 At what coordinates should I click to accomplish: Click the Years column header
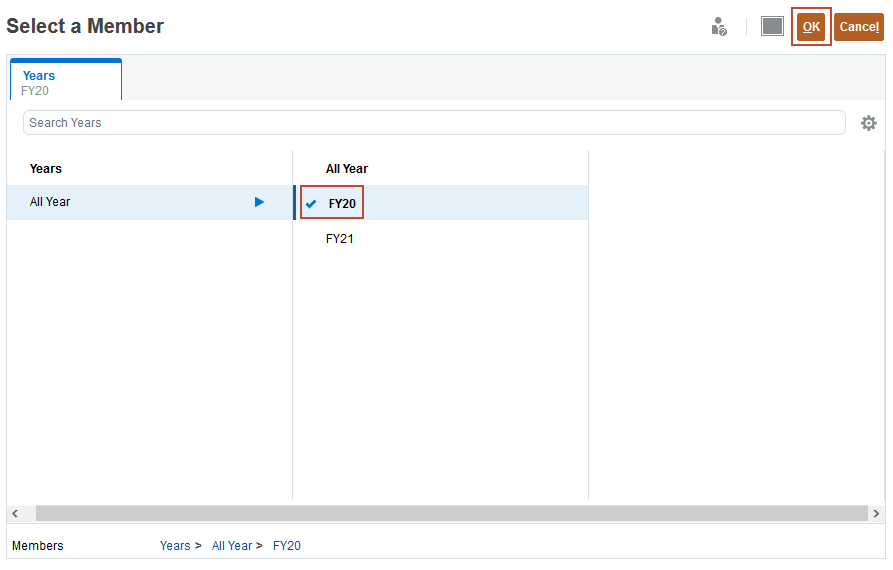coord(46,169)
